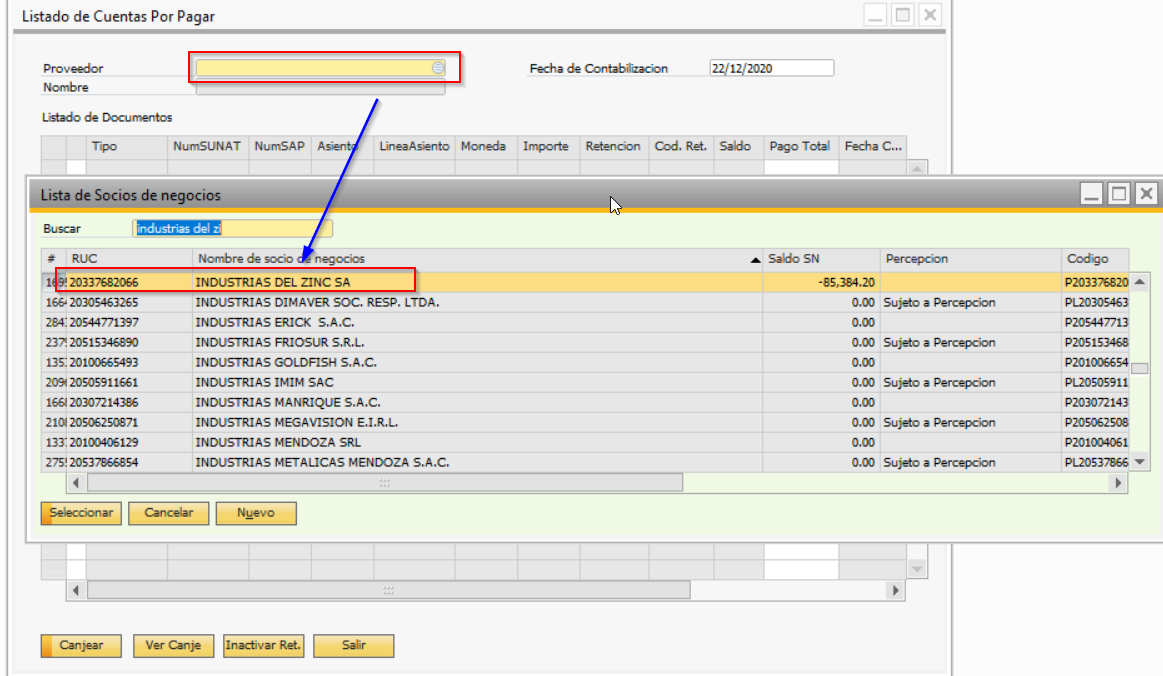Screen dimensions: 1163x676
Task: Click the Nuevo button
Action: click(x=256, y=513)
